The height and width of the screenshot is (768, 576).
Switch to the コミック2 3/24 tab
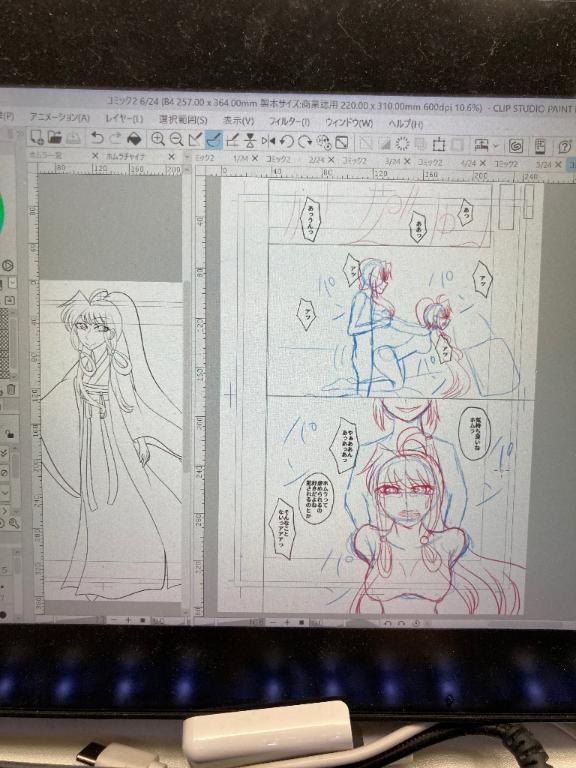tap(376, 161)
